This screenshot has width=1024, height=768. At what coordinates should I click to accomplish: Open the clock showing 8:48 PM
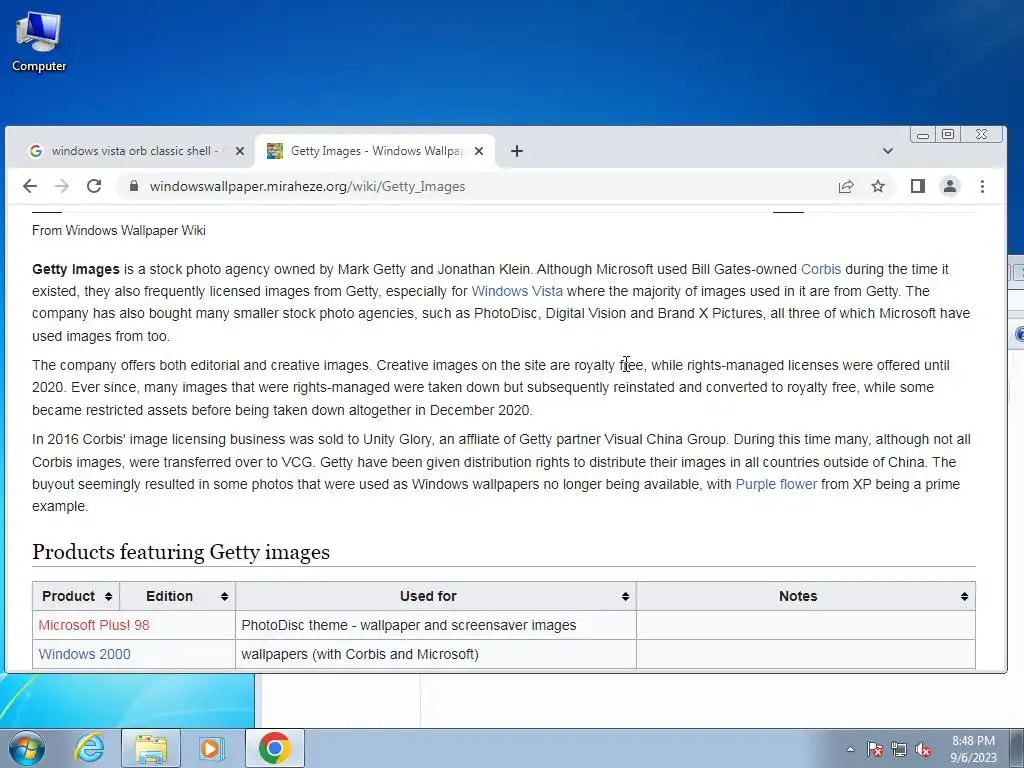[973, 749]
